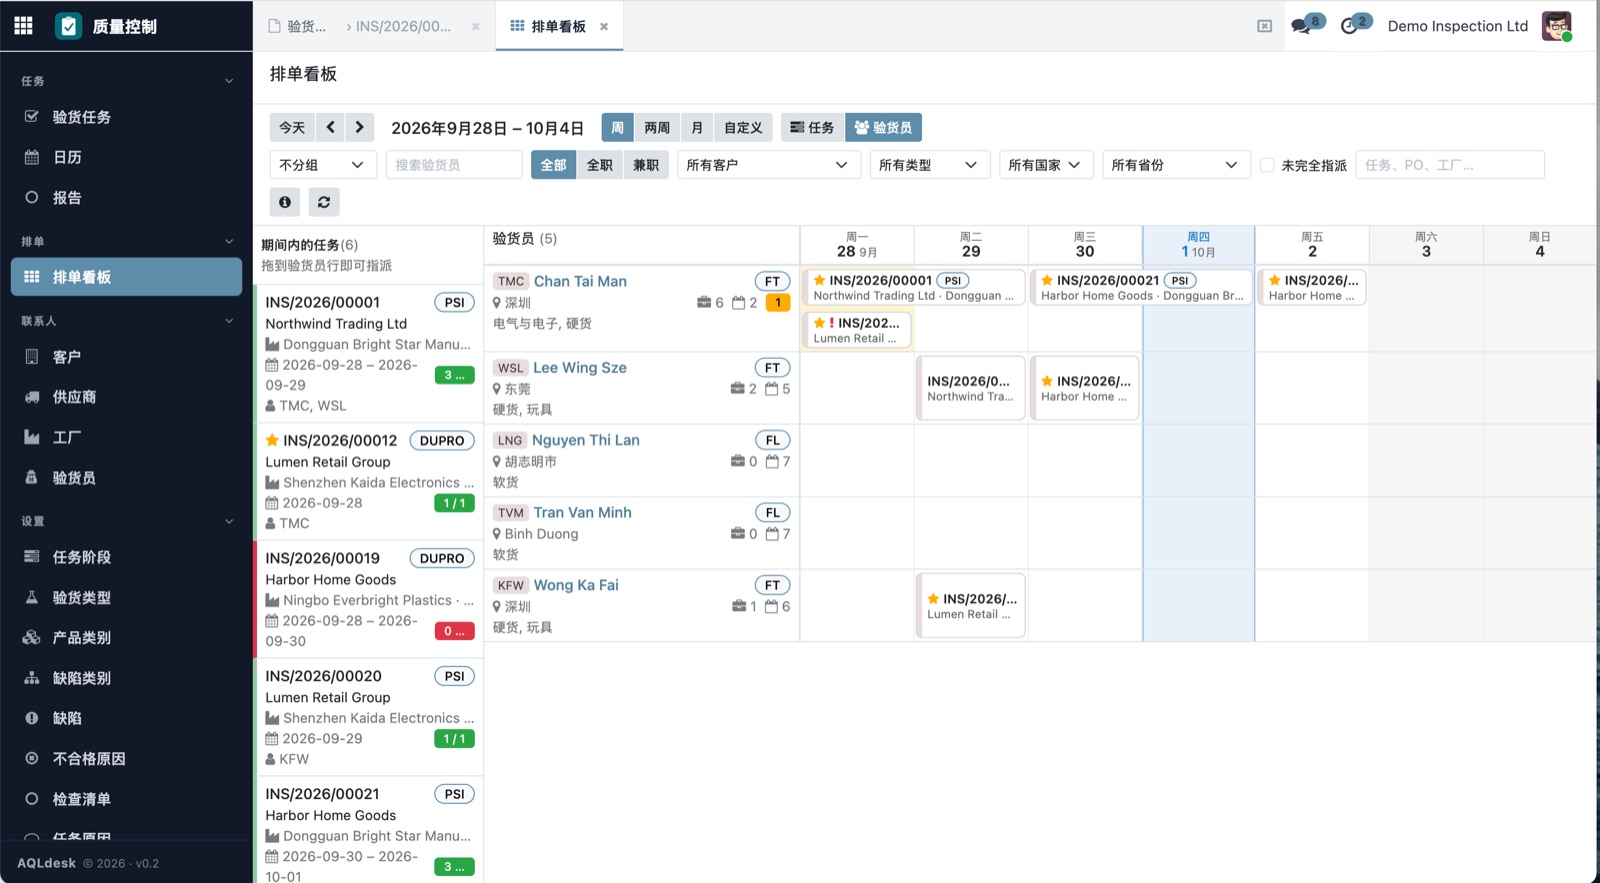The image size is (1600, 883).
Task: Open 所有国家 dropdown
Action: [1046, 165]
